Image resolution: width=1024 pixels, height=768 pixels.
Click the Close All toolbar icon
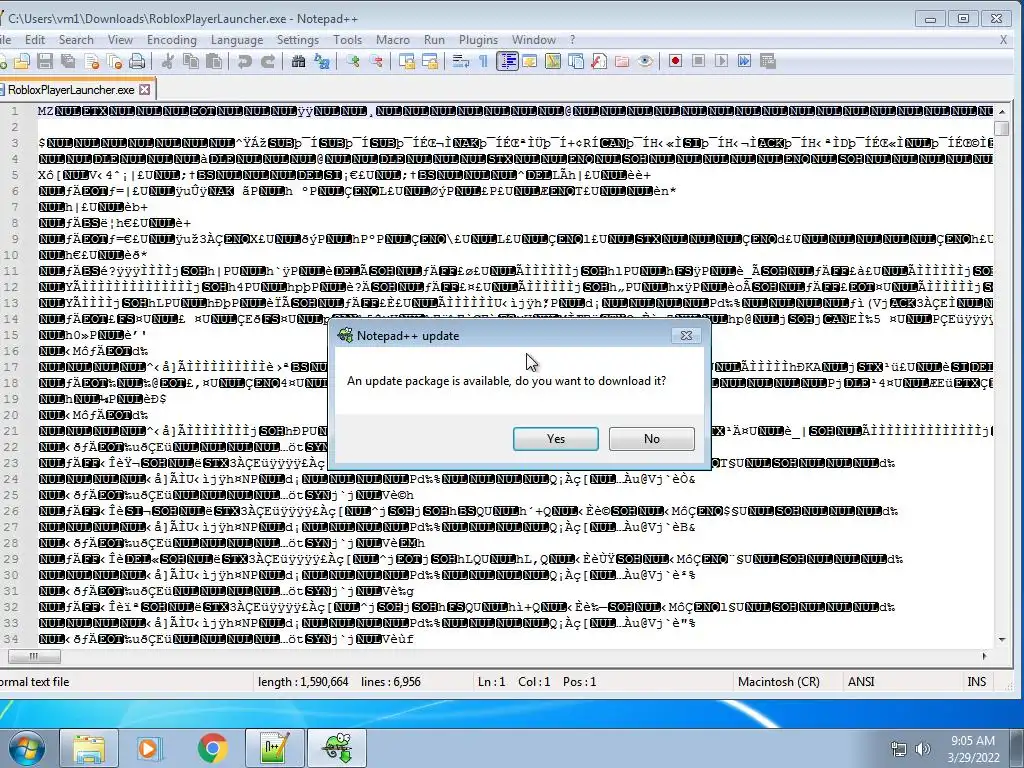tap(115, 61)
